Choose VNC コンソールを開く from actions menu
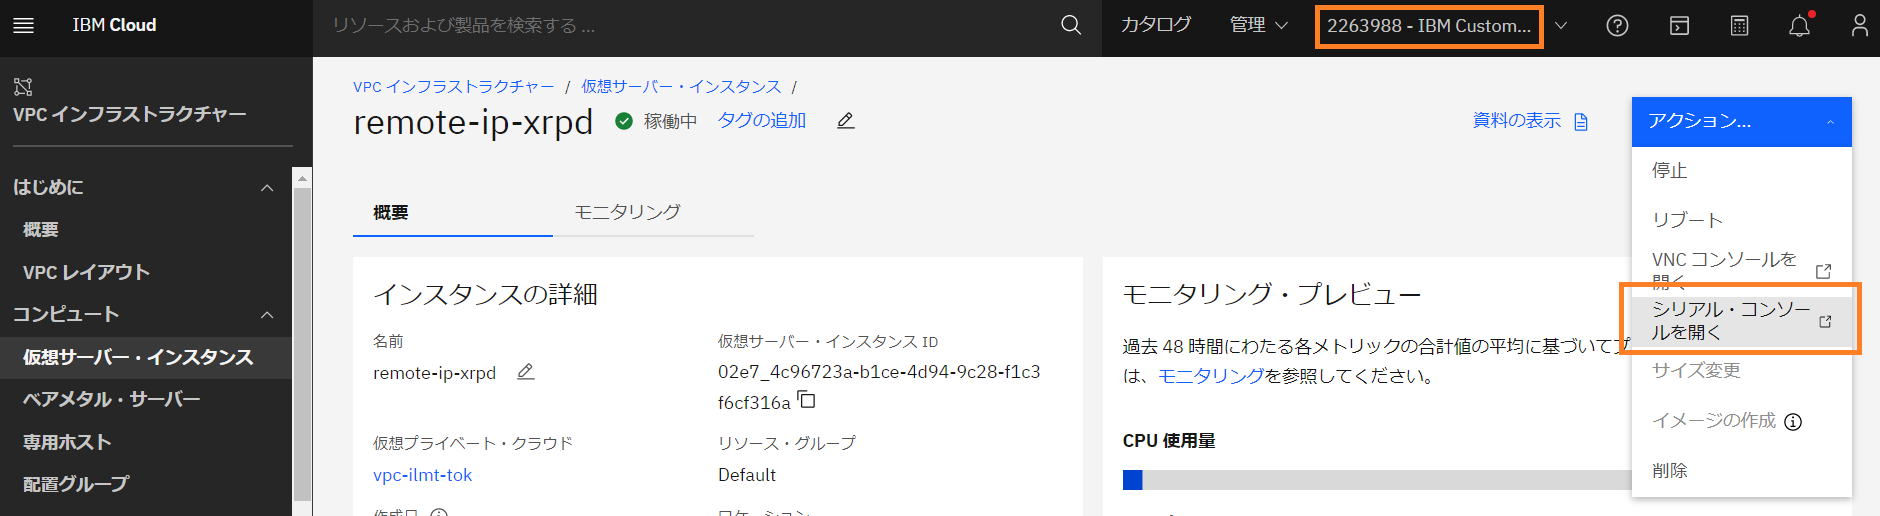This screenshot has height=516, width=1880. point(1742,270)
